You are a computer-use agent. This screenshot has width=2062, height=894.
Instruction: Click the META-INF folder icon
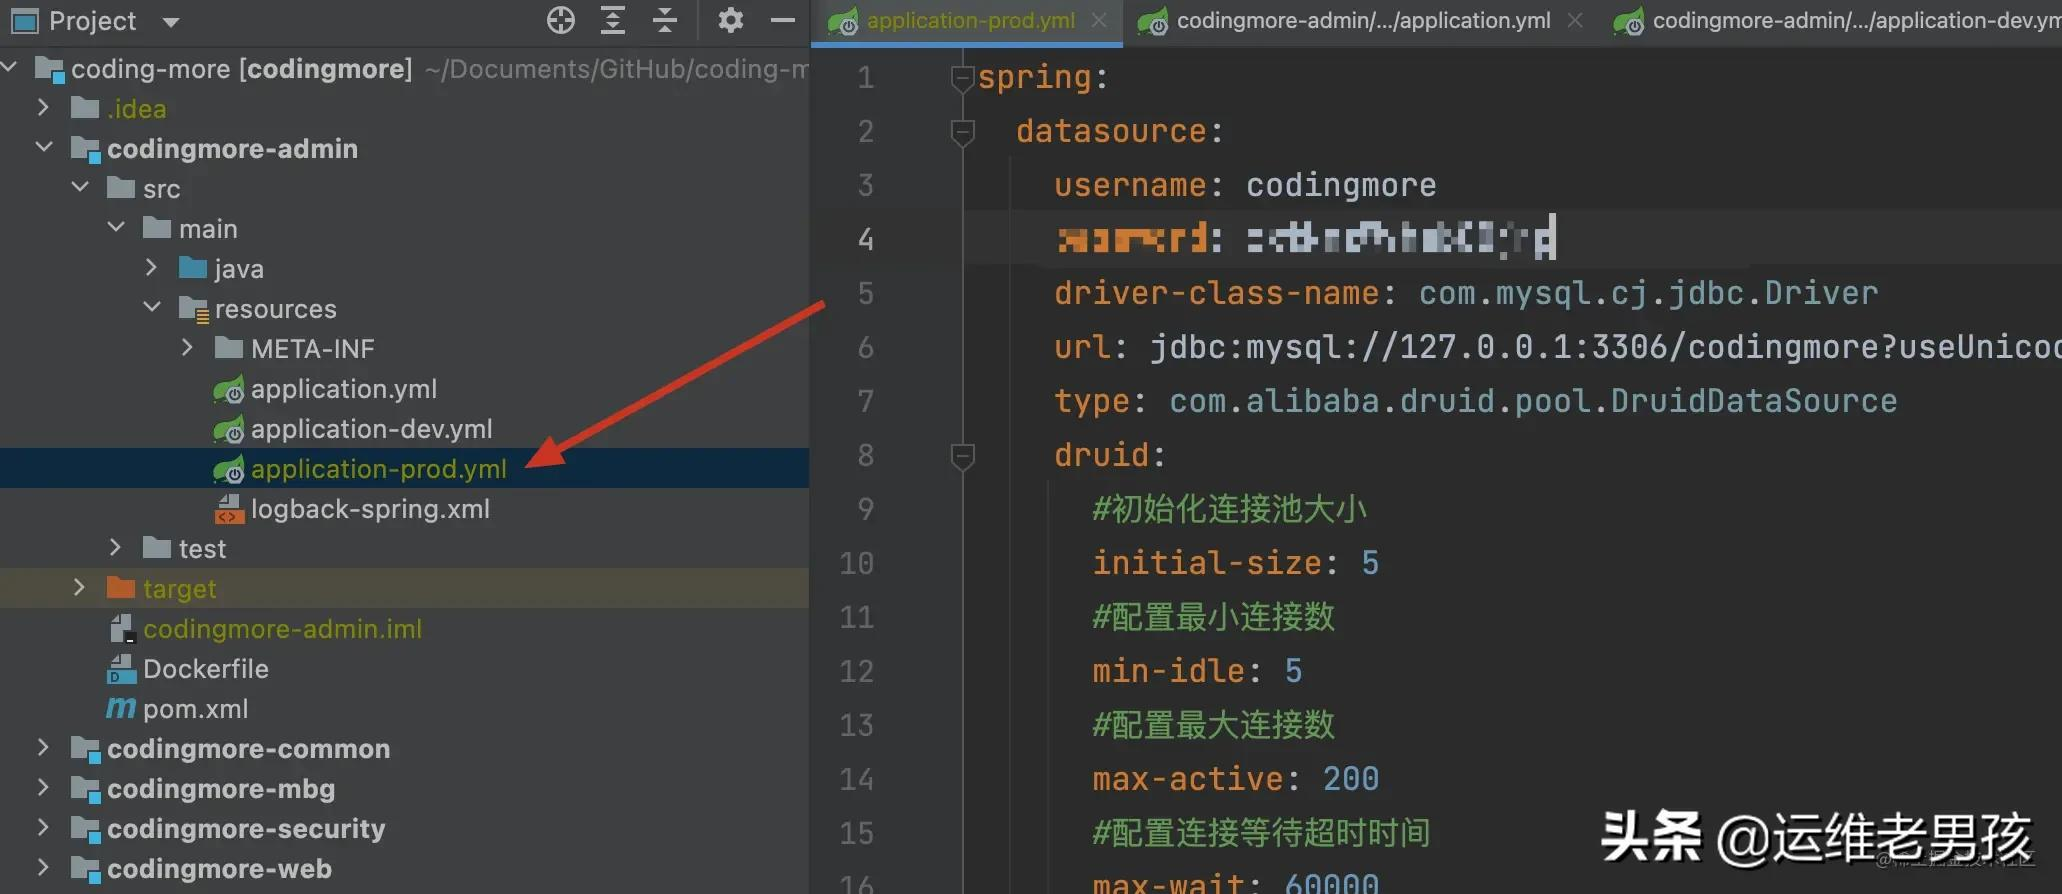point(229,348)
